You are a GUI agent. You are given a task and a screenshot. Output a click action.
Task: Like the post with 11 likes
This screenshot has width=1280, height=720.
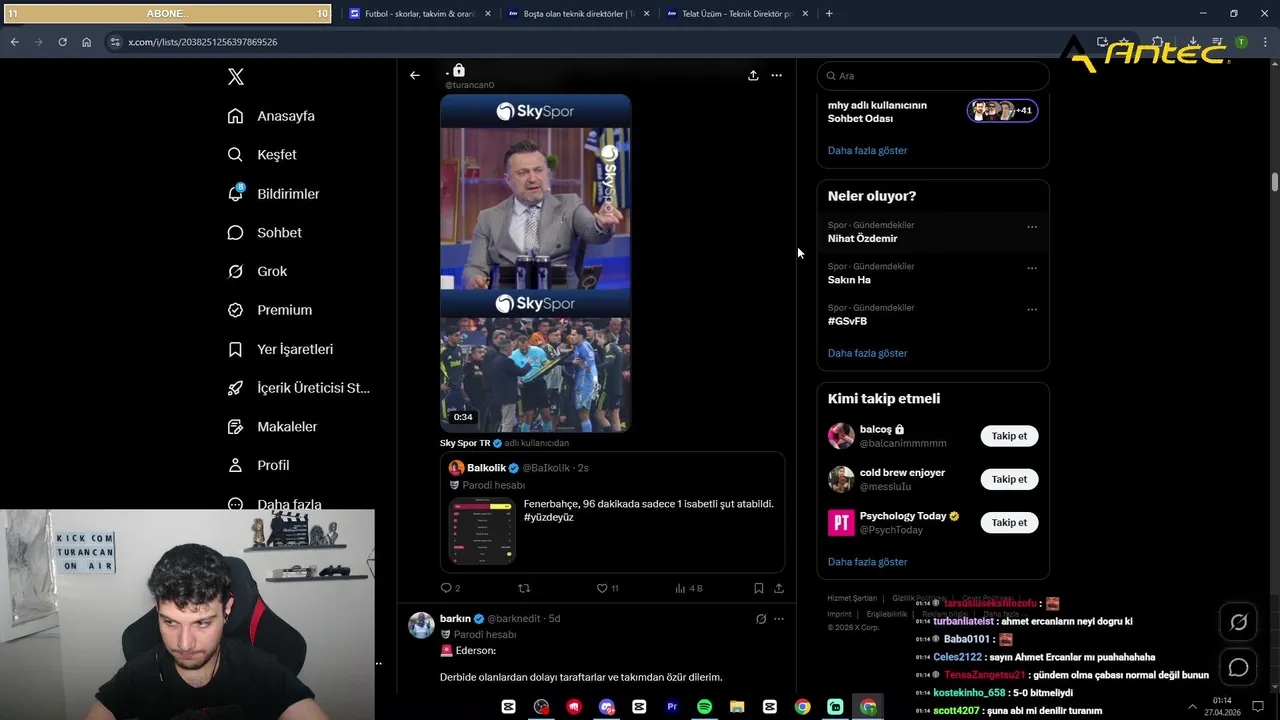point(607,588)
